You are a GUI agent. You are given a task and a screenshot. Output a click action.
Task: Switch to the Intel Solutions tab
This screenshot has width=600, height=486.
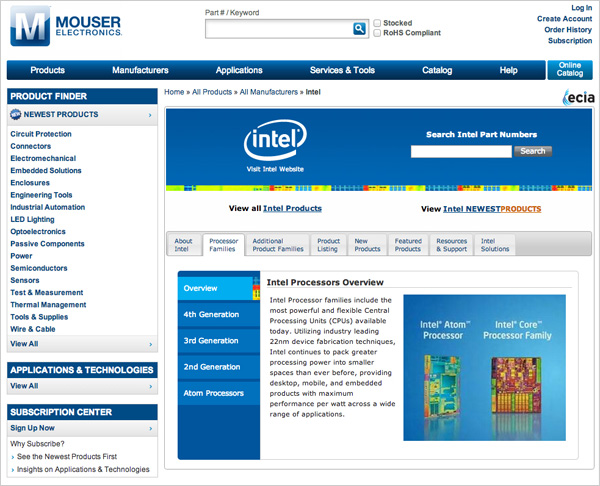pos(495,245)
